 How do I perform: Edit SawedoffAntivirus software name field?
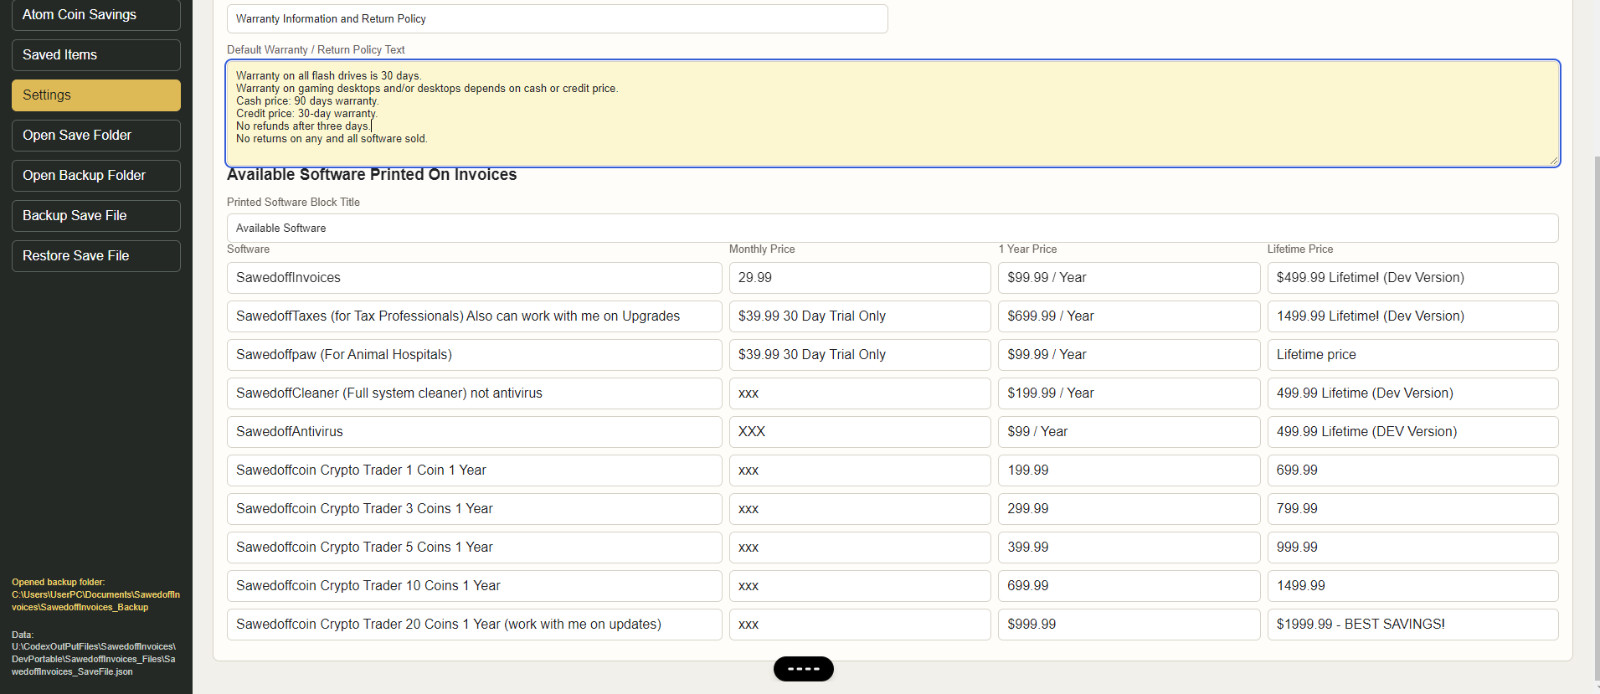point(474,432)
